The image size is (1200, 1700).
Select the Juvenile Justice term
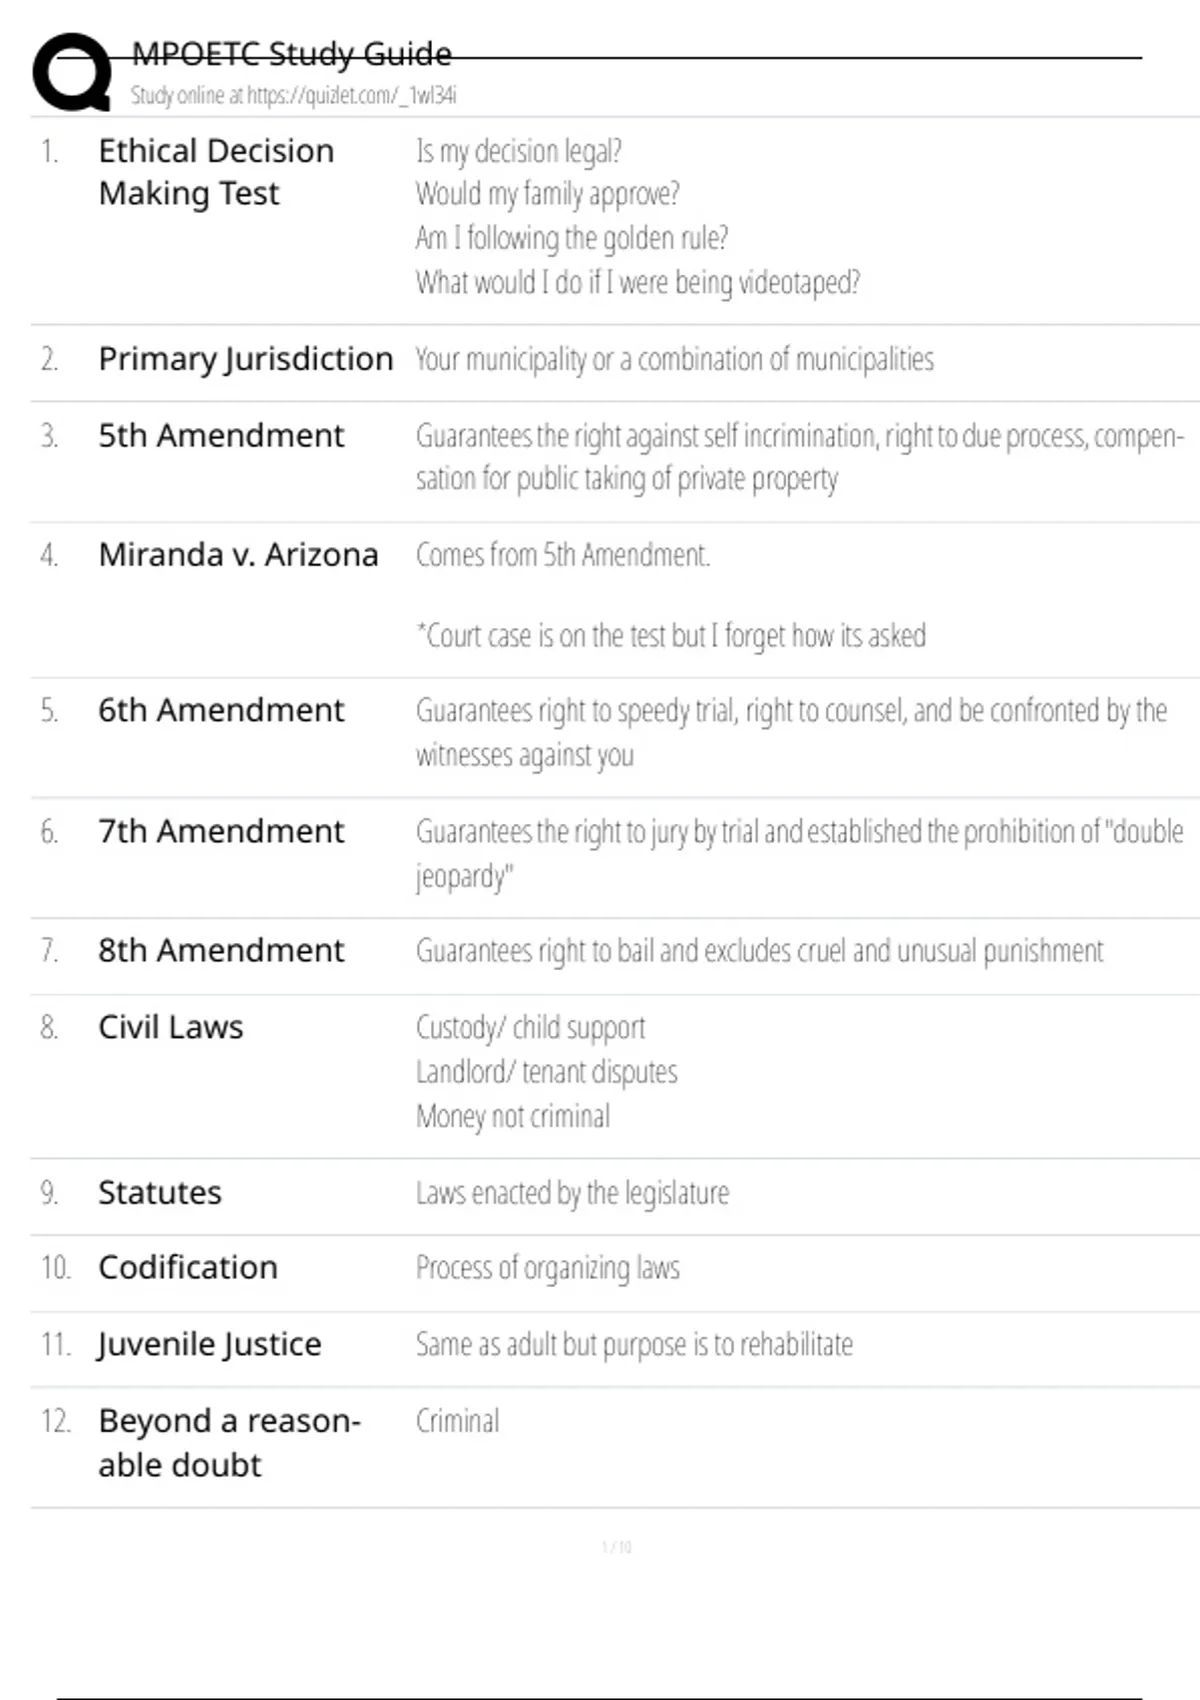click(x=209, y=1345)
